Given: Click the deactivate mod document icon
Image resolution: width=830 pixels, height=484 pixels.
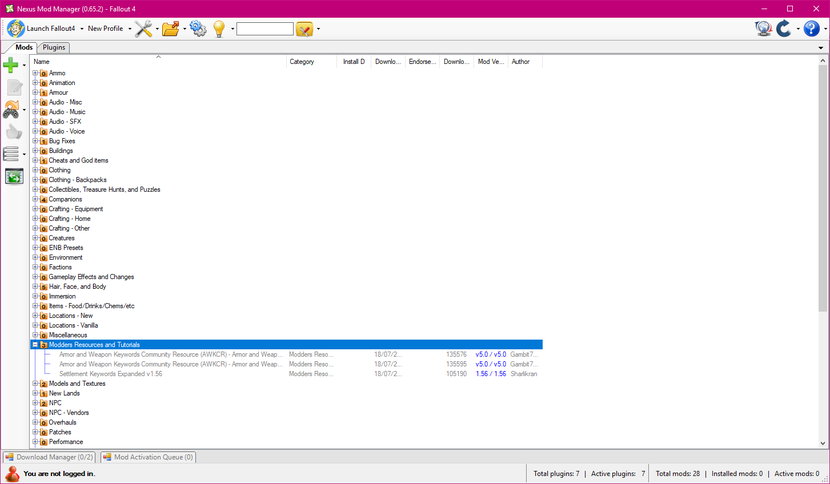Looking at the screenshot, I should pos(14,87).
